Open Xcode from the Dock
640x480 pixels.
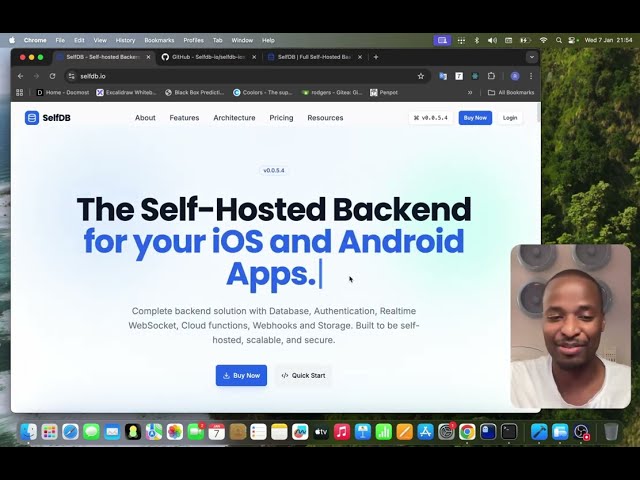point(539,432)
